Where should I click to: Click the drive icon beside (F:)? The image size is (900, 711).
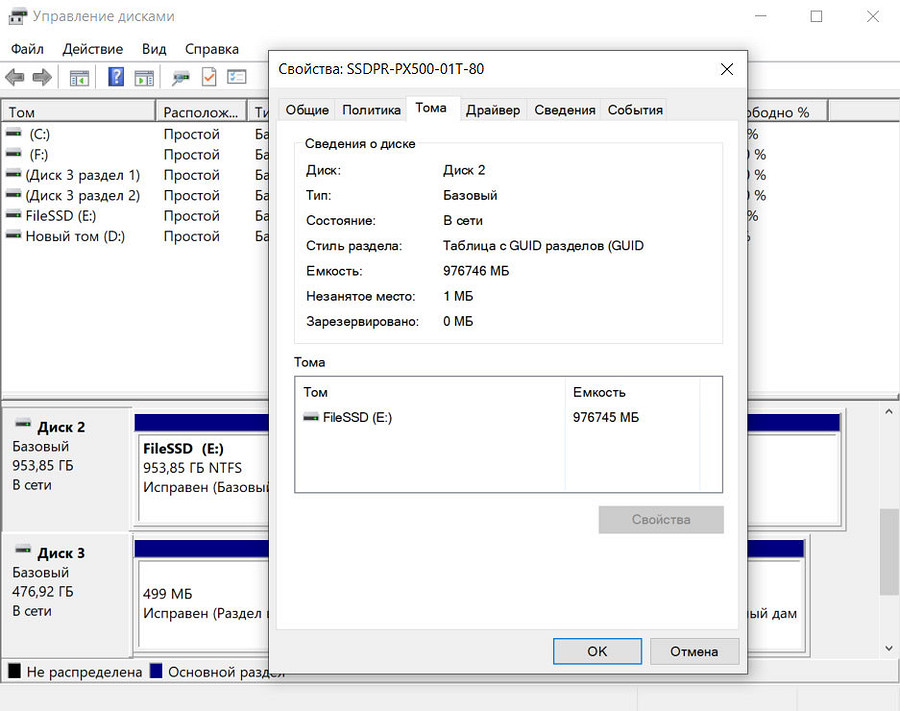click(x=14, y=154)
